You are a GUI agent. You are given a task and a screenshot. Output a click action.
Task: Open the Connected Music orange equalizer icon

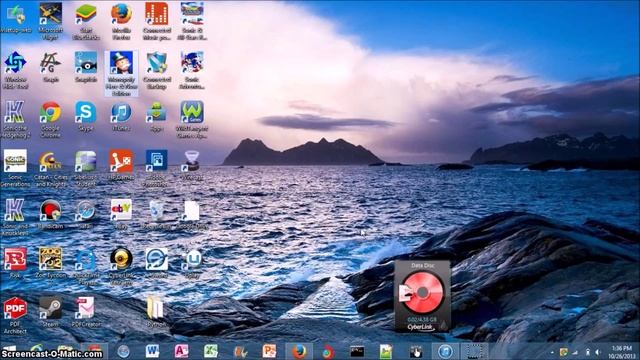pos(157,21)
